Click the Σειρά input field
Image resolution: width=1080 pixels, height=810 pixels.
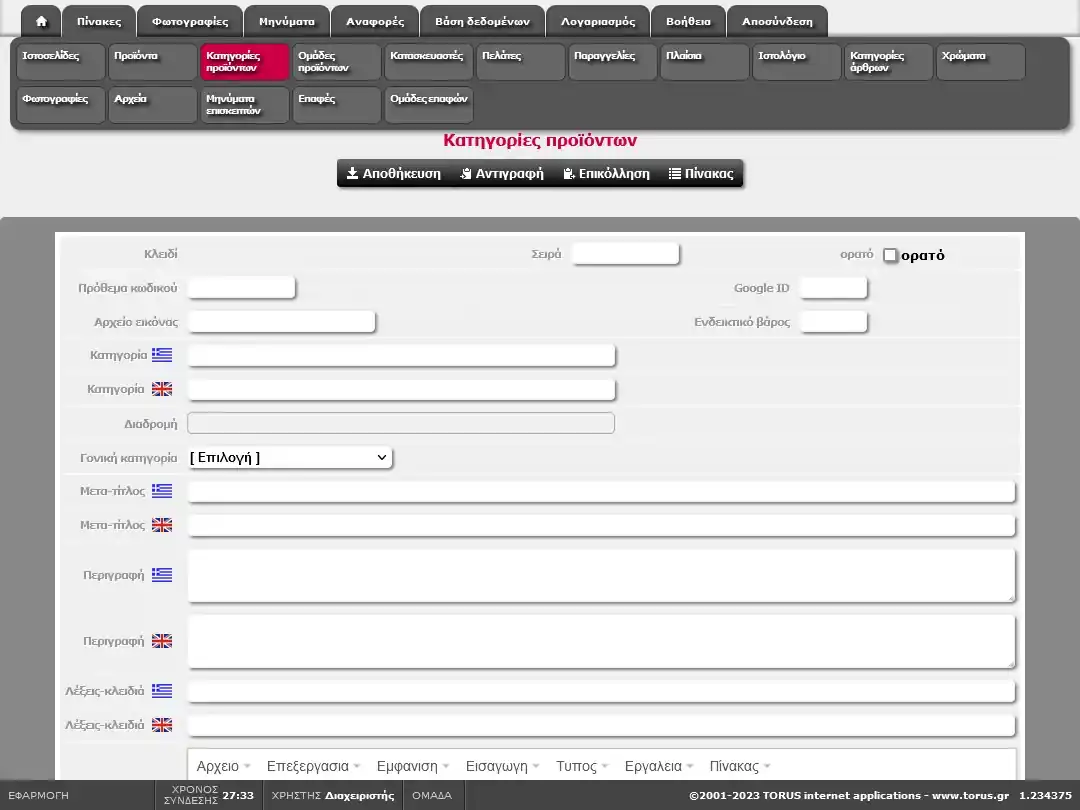coord(626,254)
